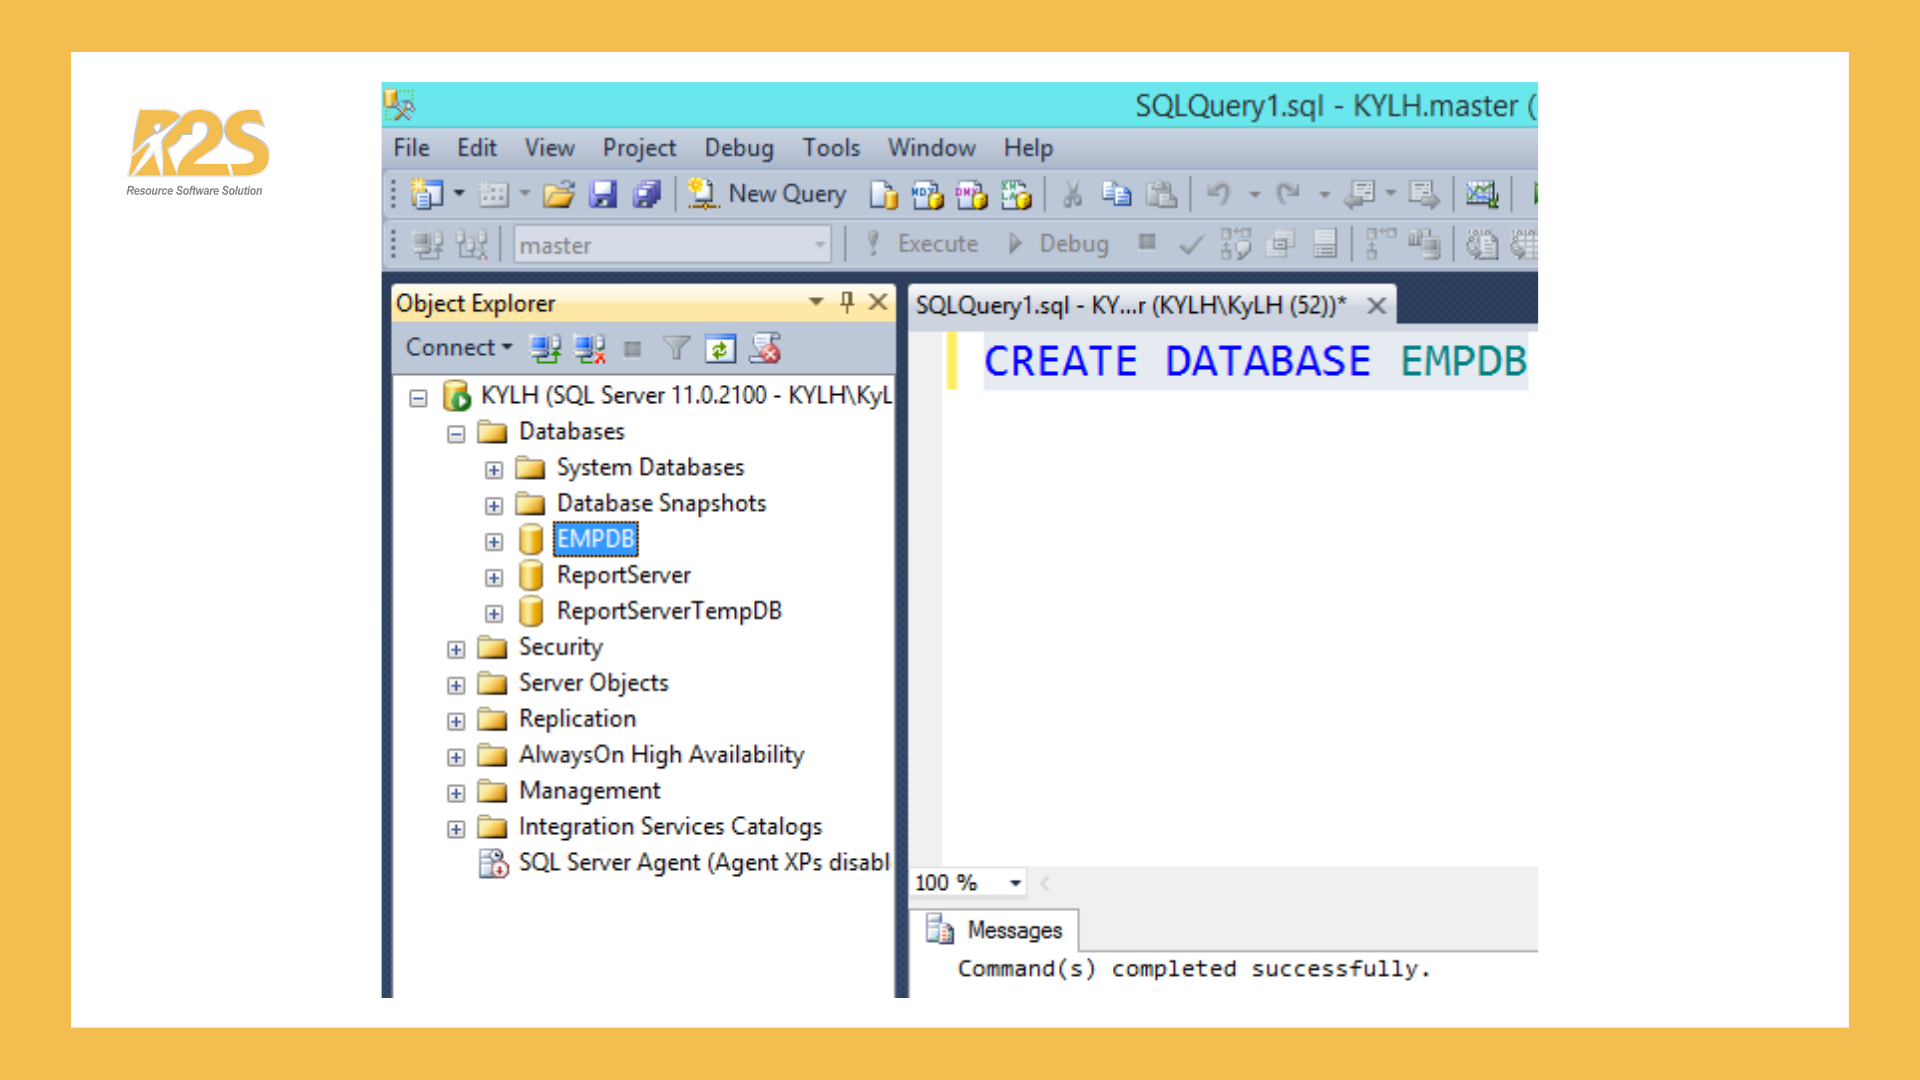Click the Filter icon in Object Explorer

(678, 348)
